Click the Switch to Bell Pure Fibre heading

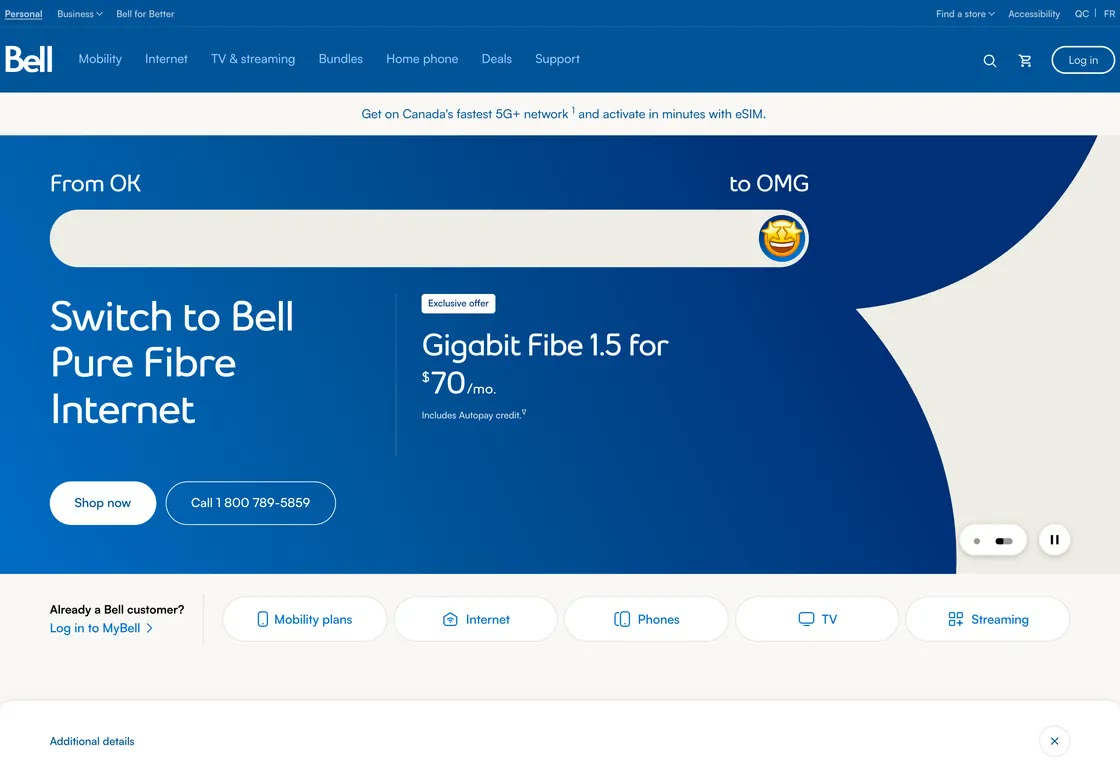(172, 363)
